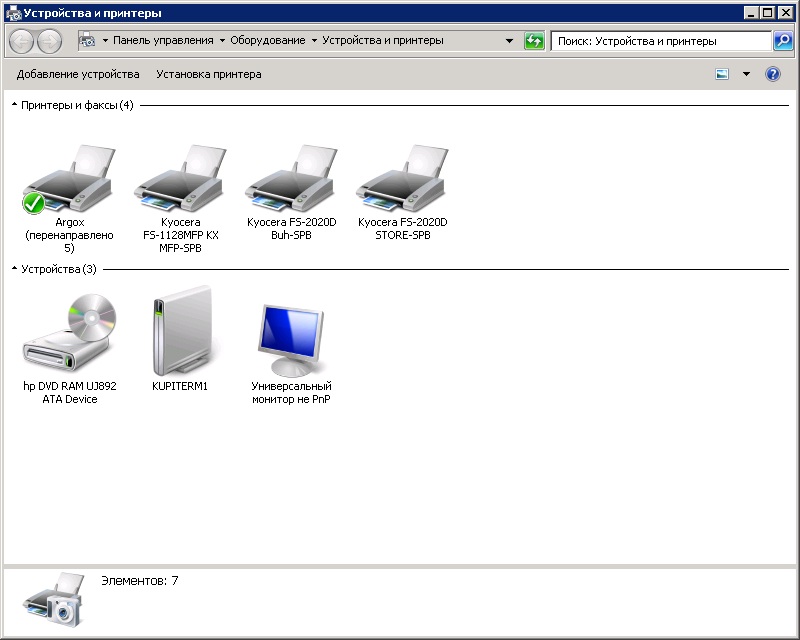Click the Поиск: Устройства и принтеры field
This screenshot has height=640, width=800.
[660, 41]
